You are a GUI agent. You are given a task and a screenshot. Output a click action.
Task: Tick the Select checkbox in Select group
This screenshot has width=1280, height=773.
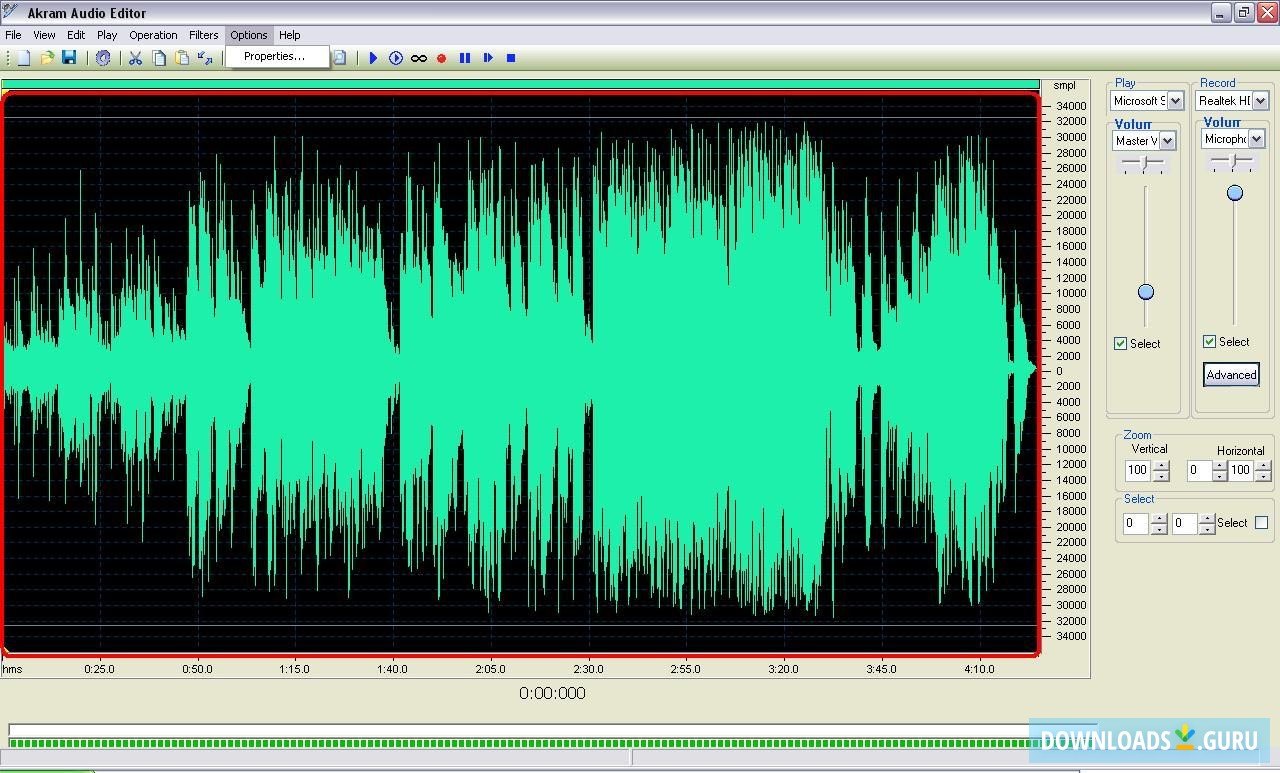click(1261, 522)
